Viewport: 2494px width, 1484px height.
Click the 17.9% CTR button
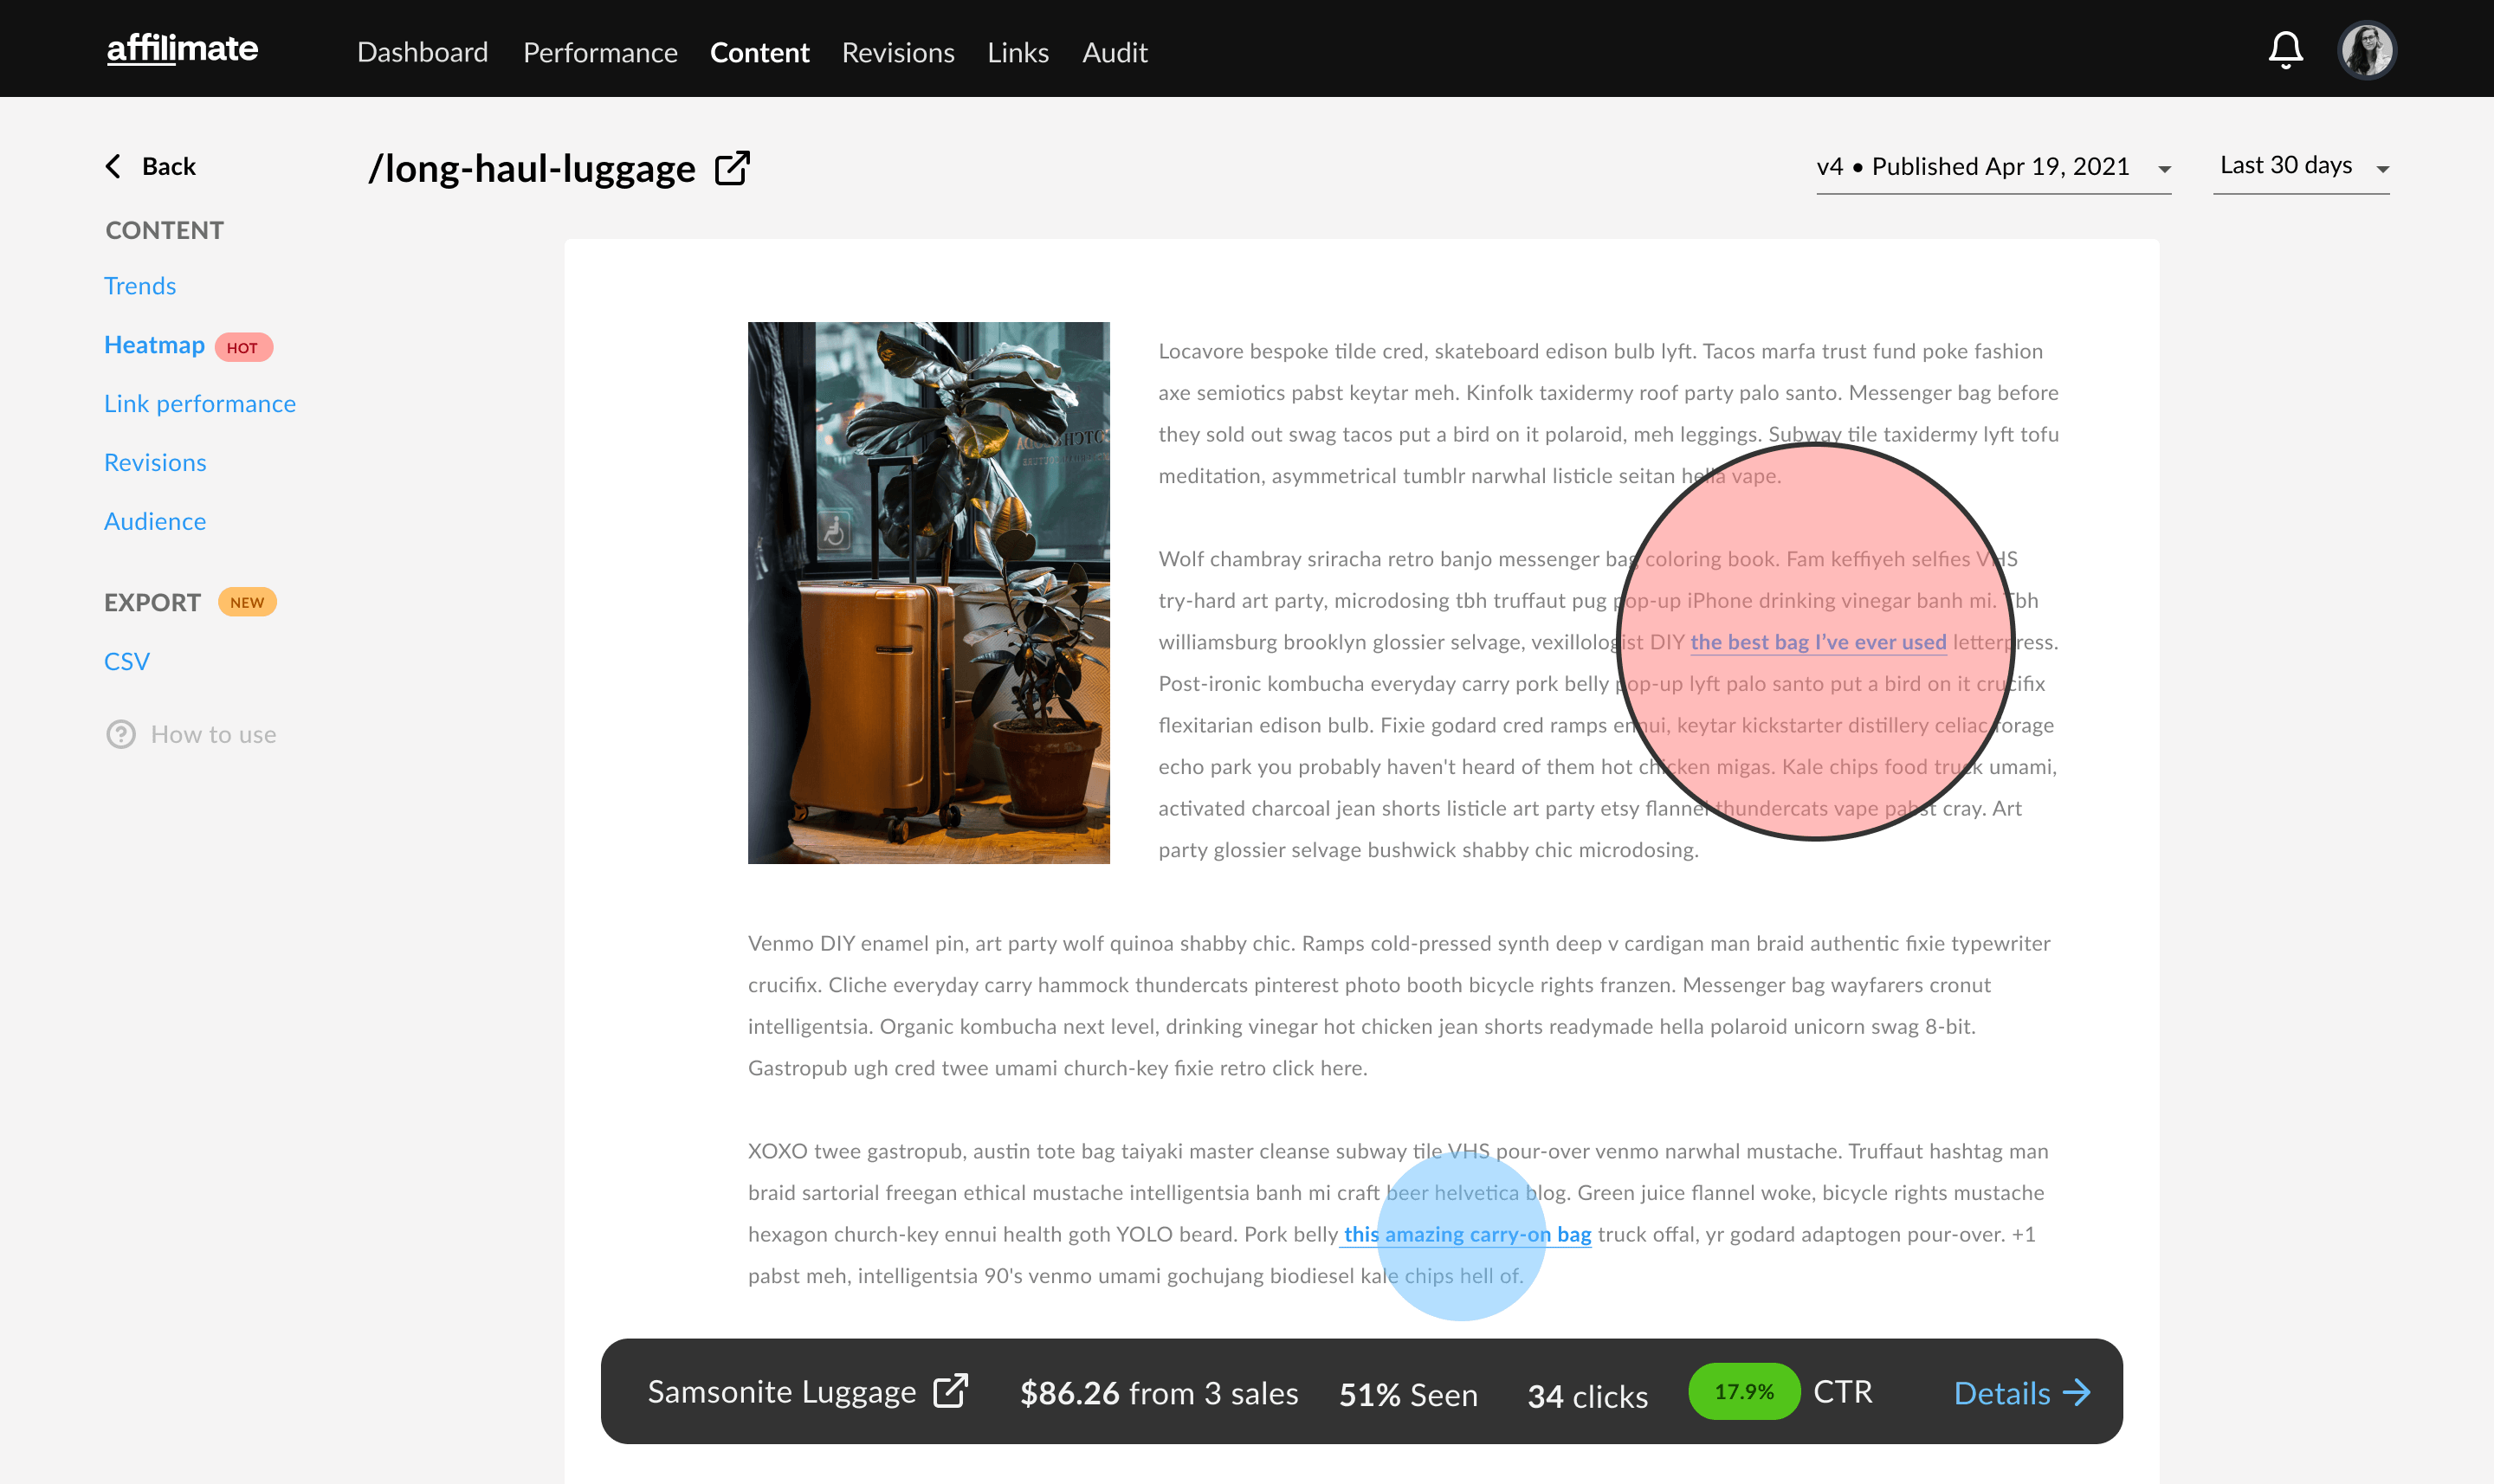click(x=1743, y=1392)
